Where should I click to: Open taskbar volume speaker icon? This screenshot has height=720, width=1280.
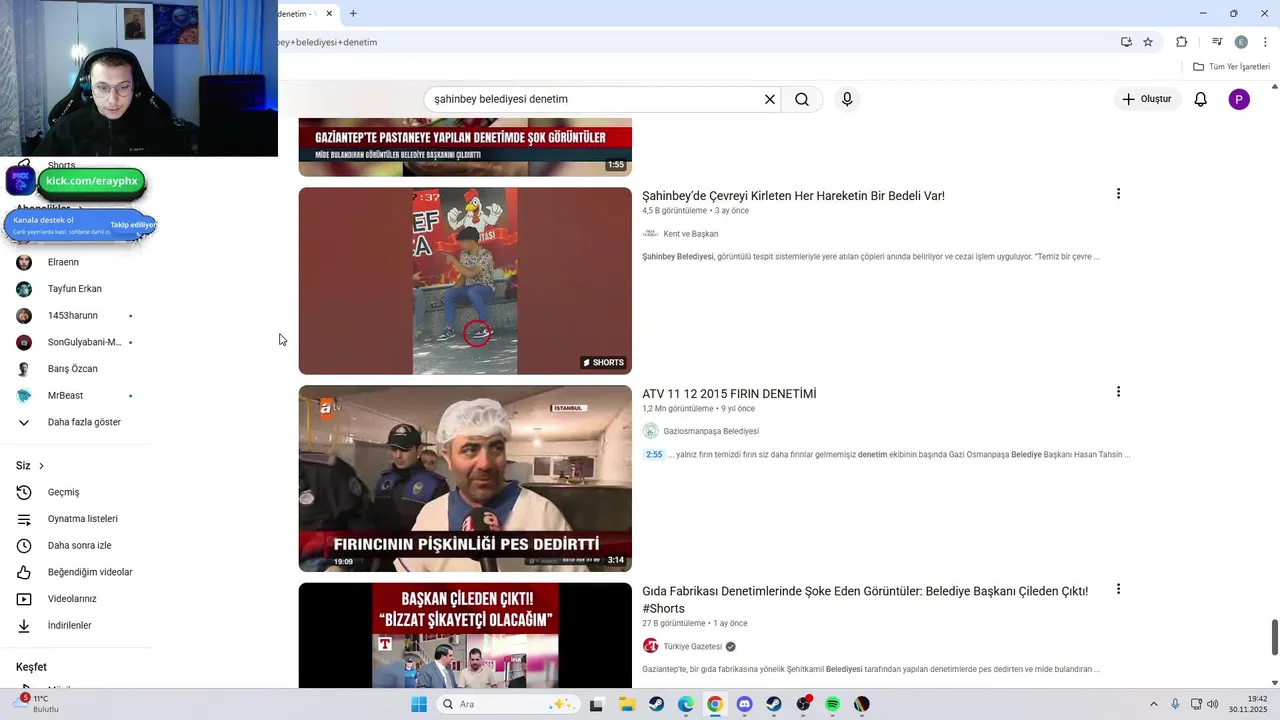(1213, 704)
